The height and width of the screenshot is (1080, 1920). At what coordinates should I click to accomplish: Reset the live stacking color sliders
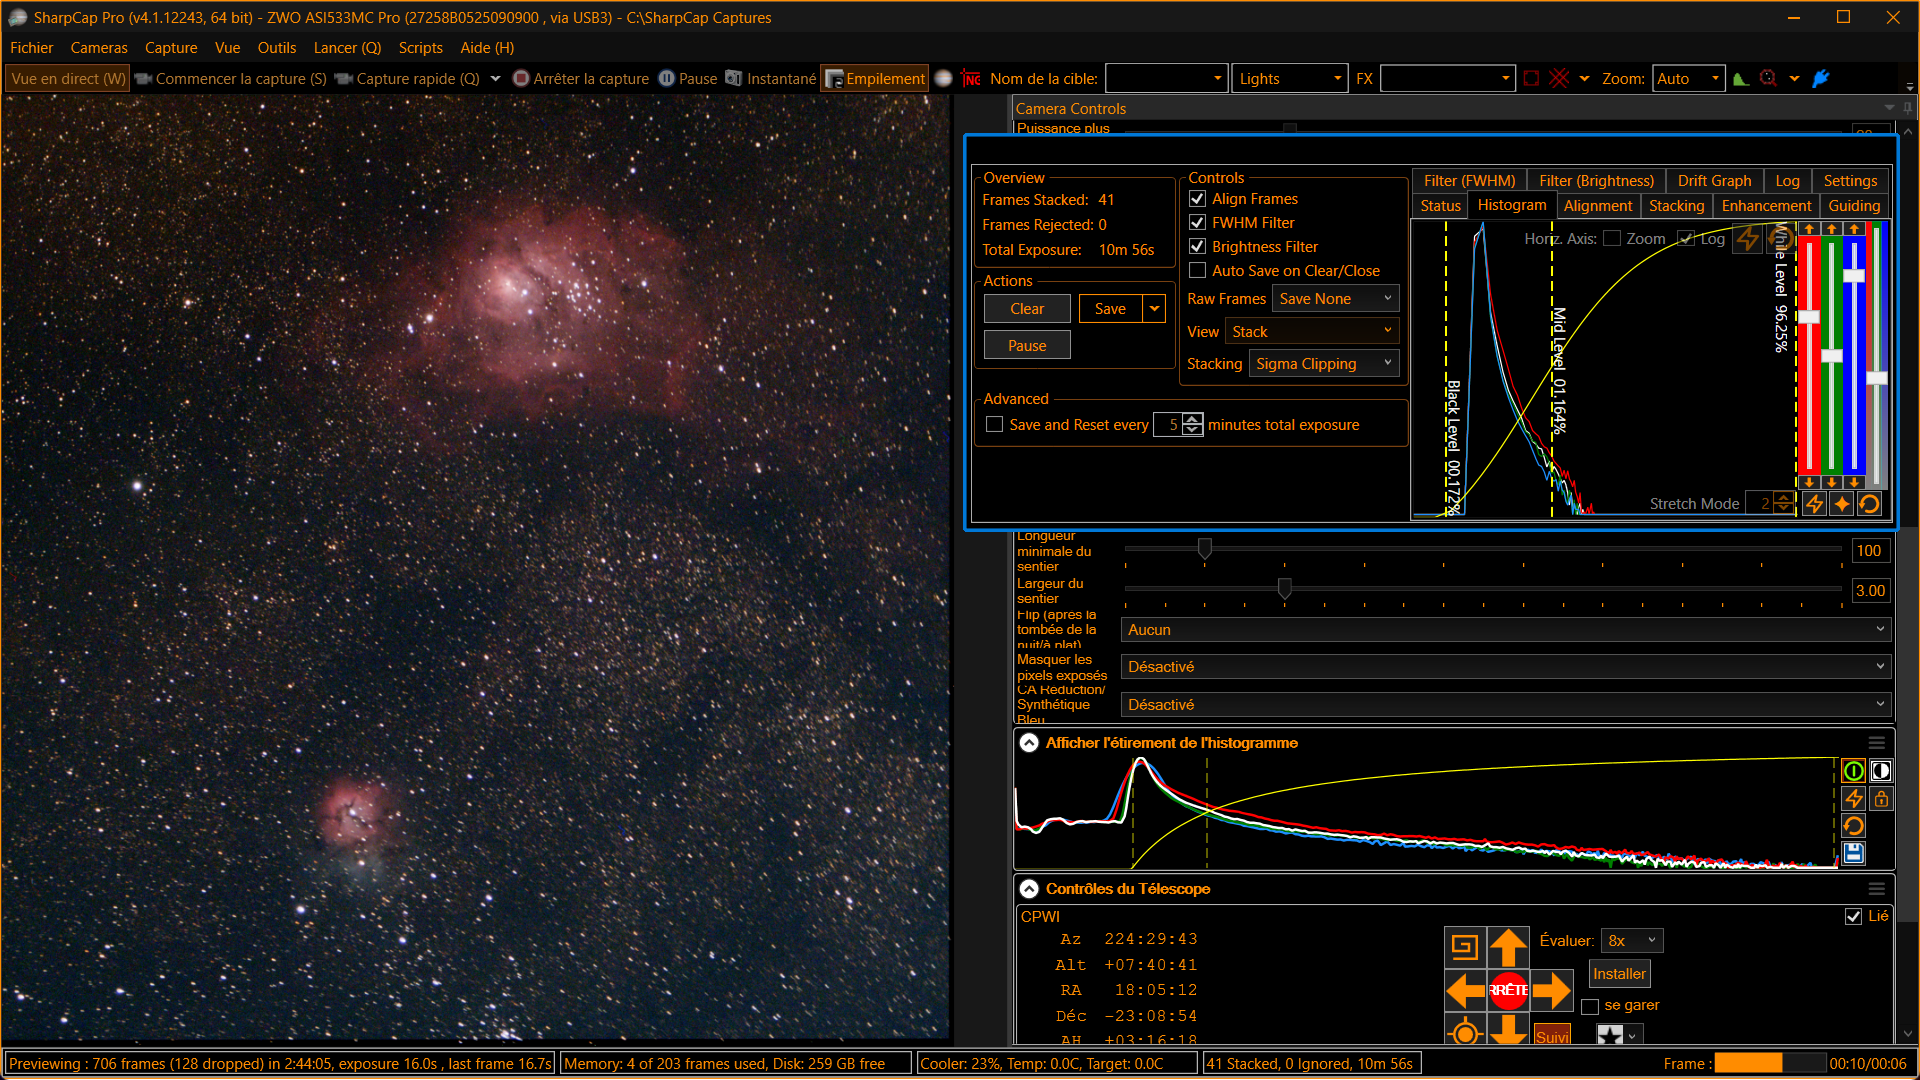pos(1869,504)
